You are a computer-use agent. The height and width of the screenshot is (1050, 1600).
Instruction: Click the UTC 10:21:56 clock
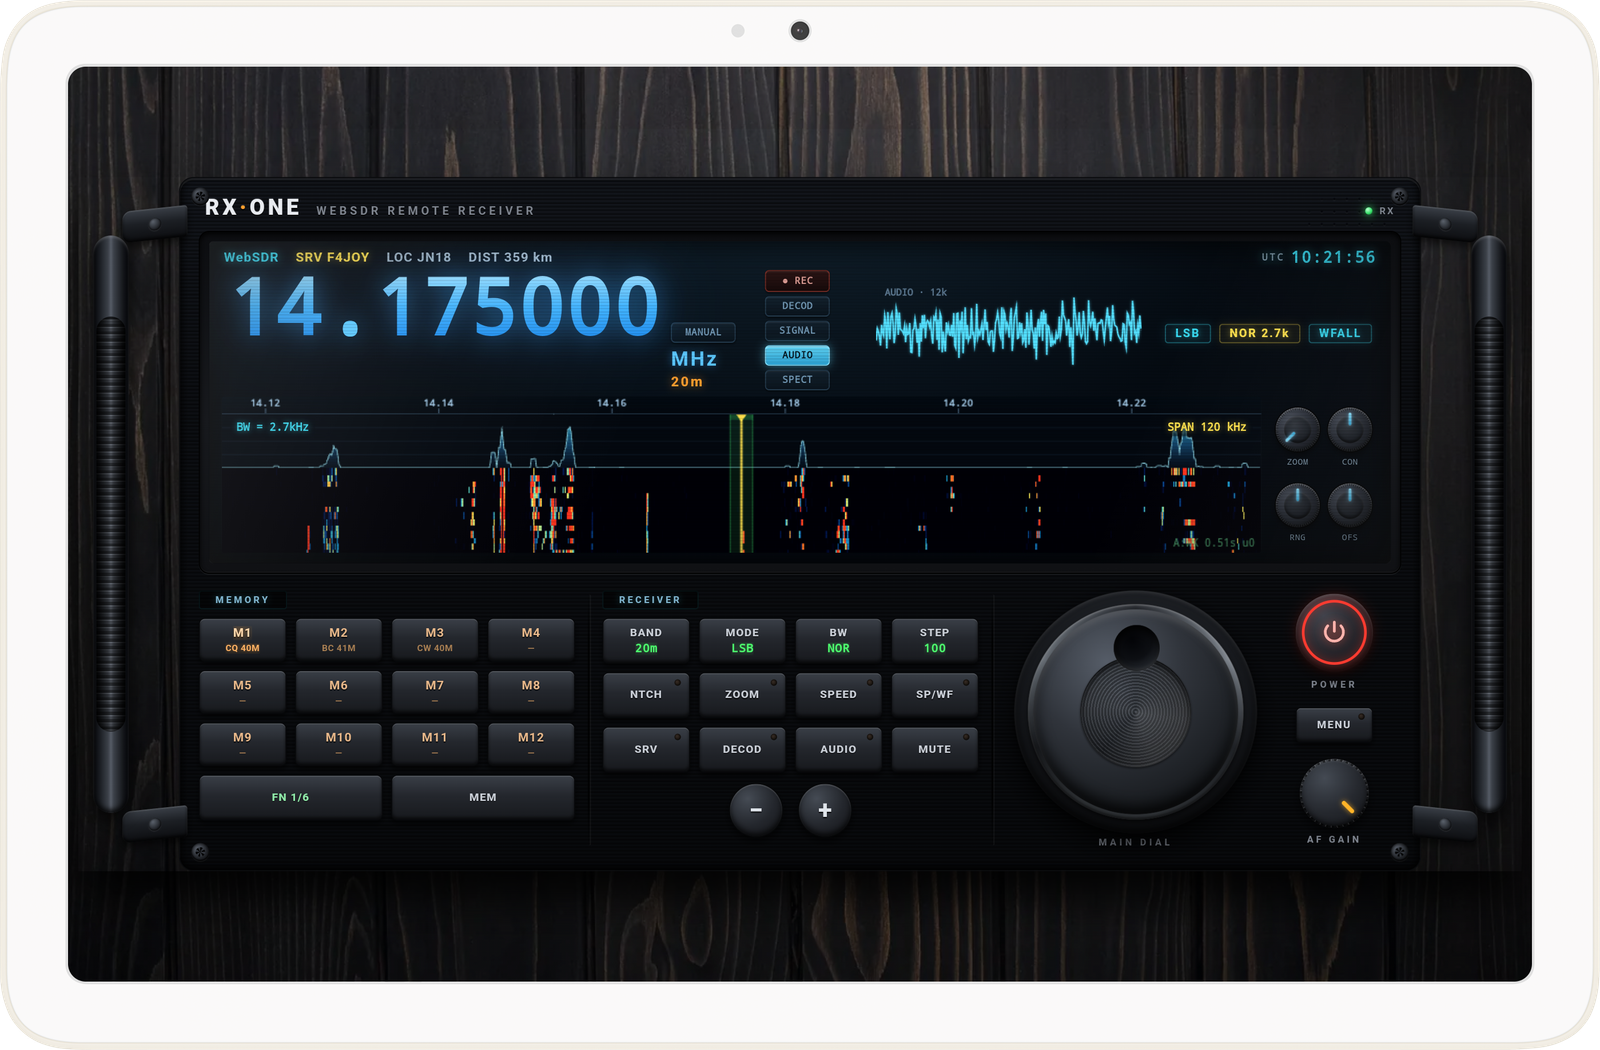pyautogui.click(x=1318, y=257)
